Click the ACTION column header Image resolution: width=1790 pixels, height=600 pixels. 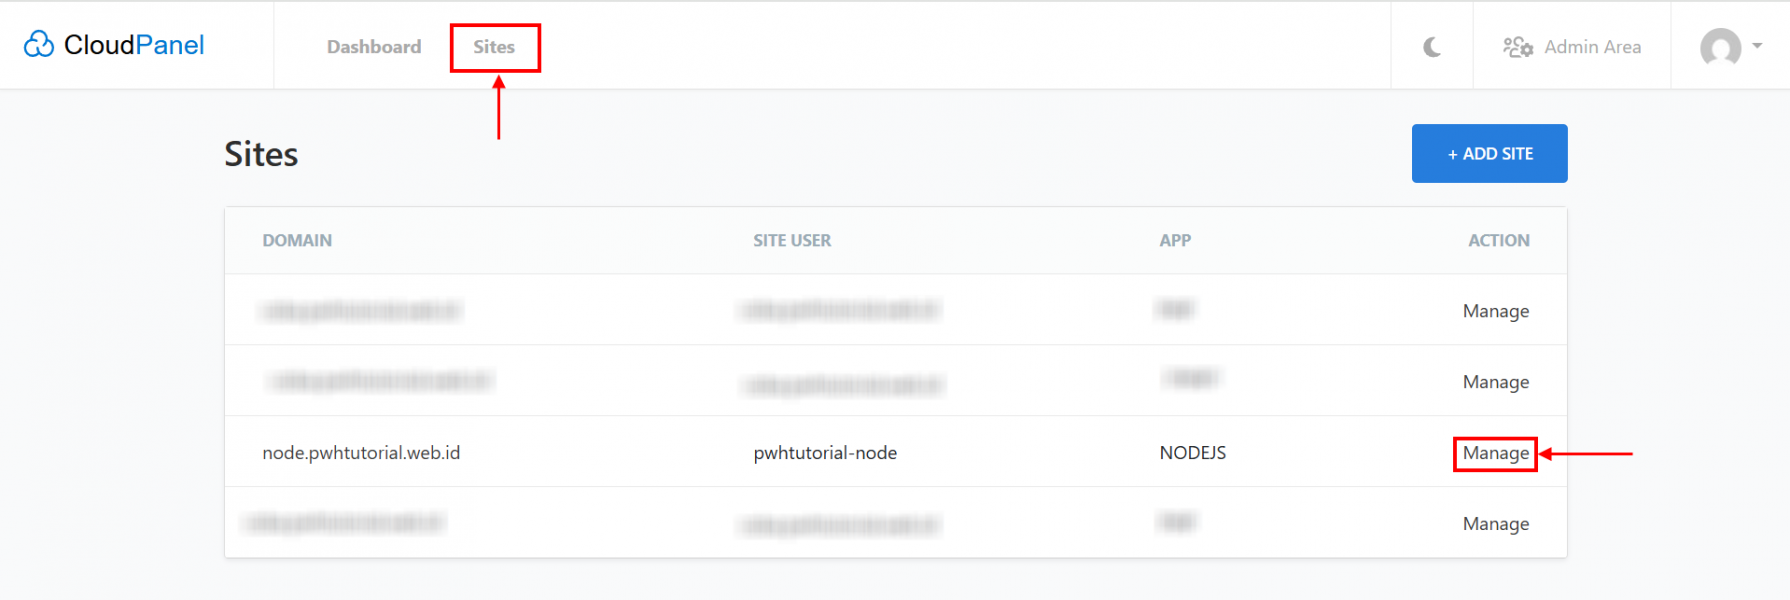(1498, 240)
